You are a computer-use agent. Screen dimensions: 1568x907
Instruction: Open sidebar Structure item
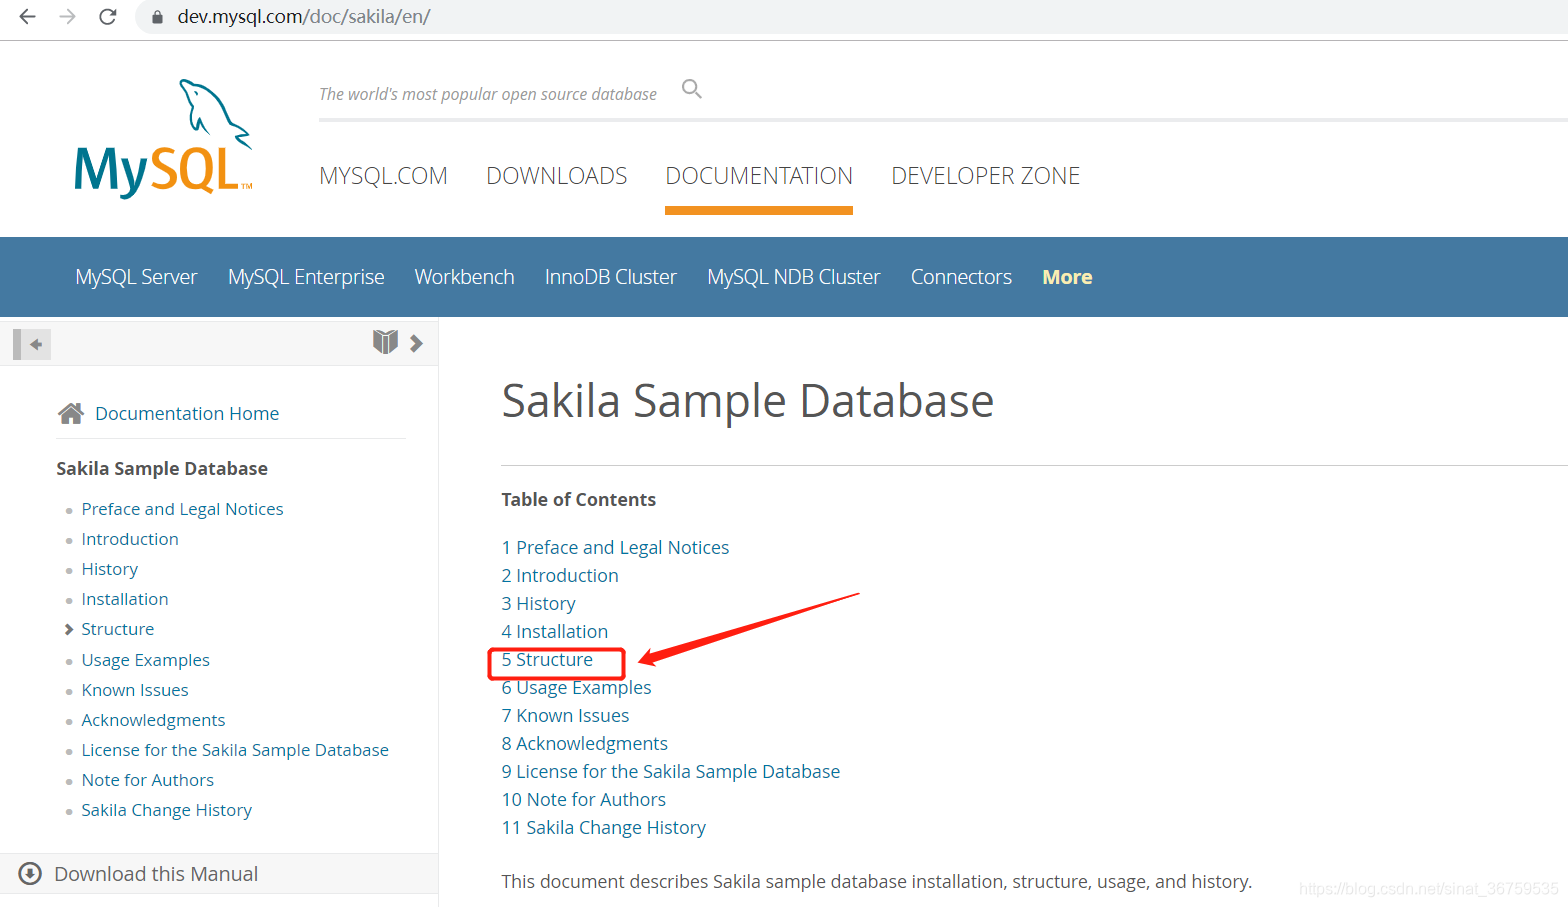pos(118,629)
